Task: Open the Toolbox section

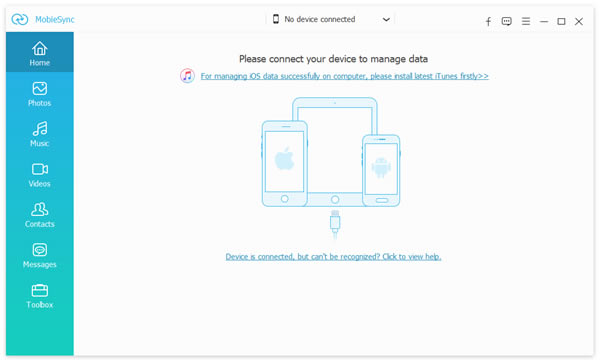Action: point(40,296)
